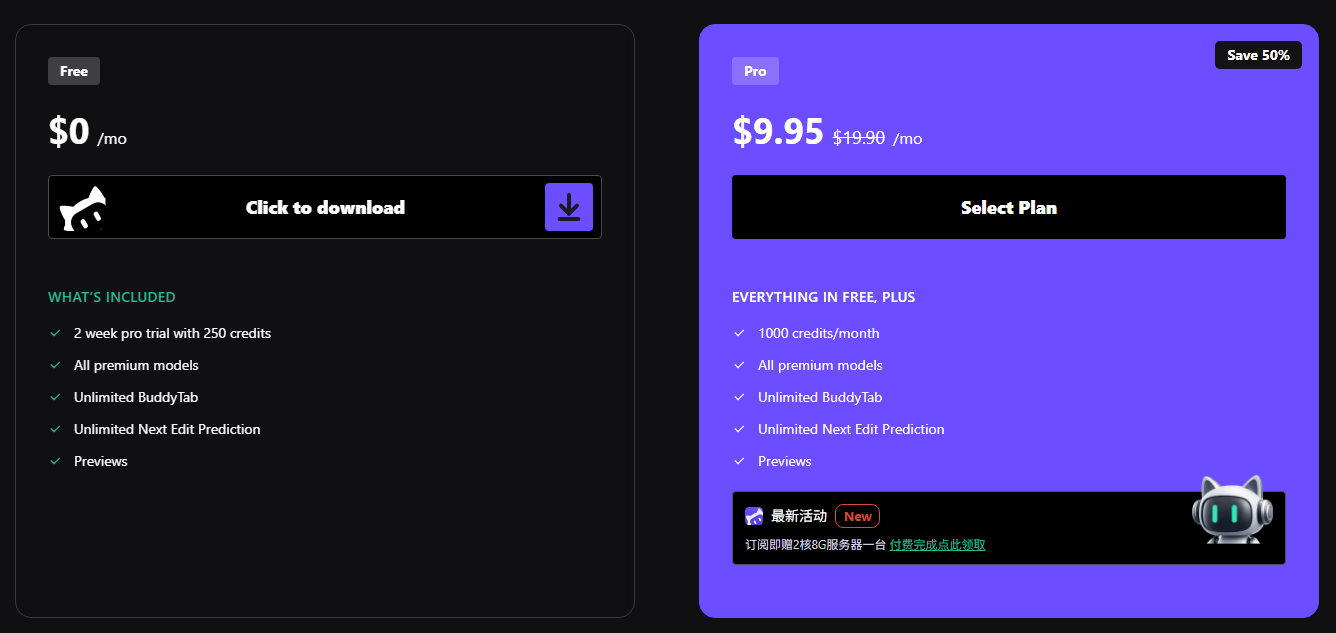The height and width of the screenshot is (633, 1336).
Task: Click the crossed-out $19.90 price
Action: (x=859, y=138)
